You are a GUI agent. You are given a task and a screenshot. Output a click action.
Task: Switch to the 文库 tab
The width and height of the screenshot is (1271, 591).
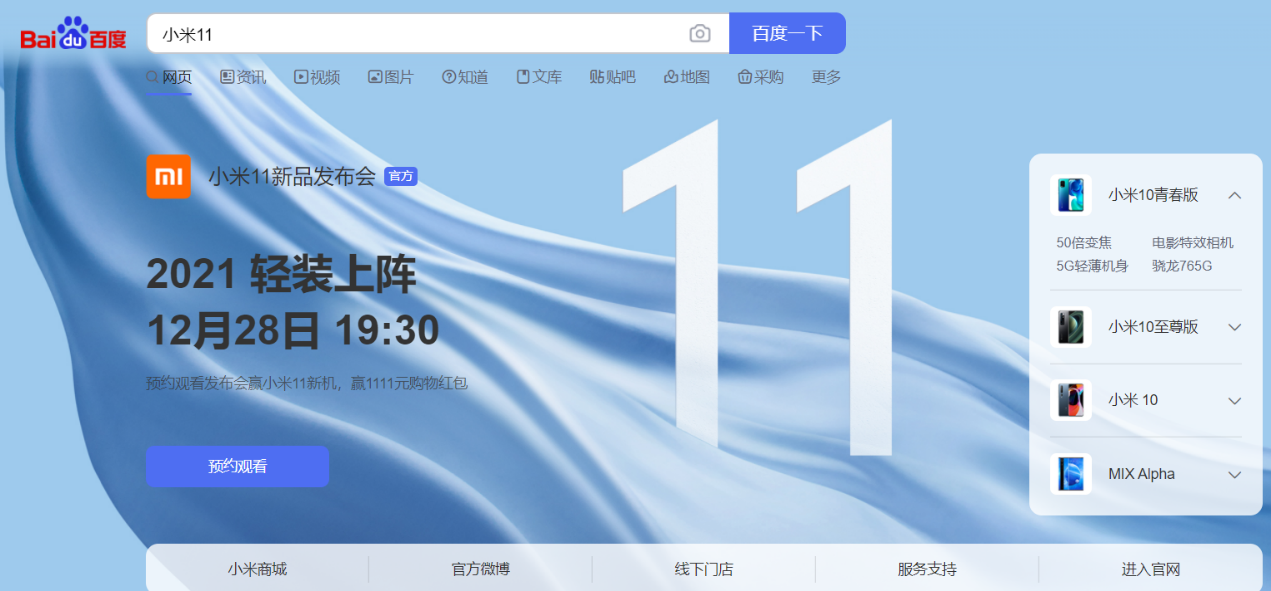[x=539, y=77]
